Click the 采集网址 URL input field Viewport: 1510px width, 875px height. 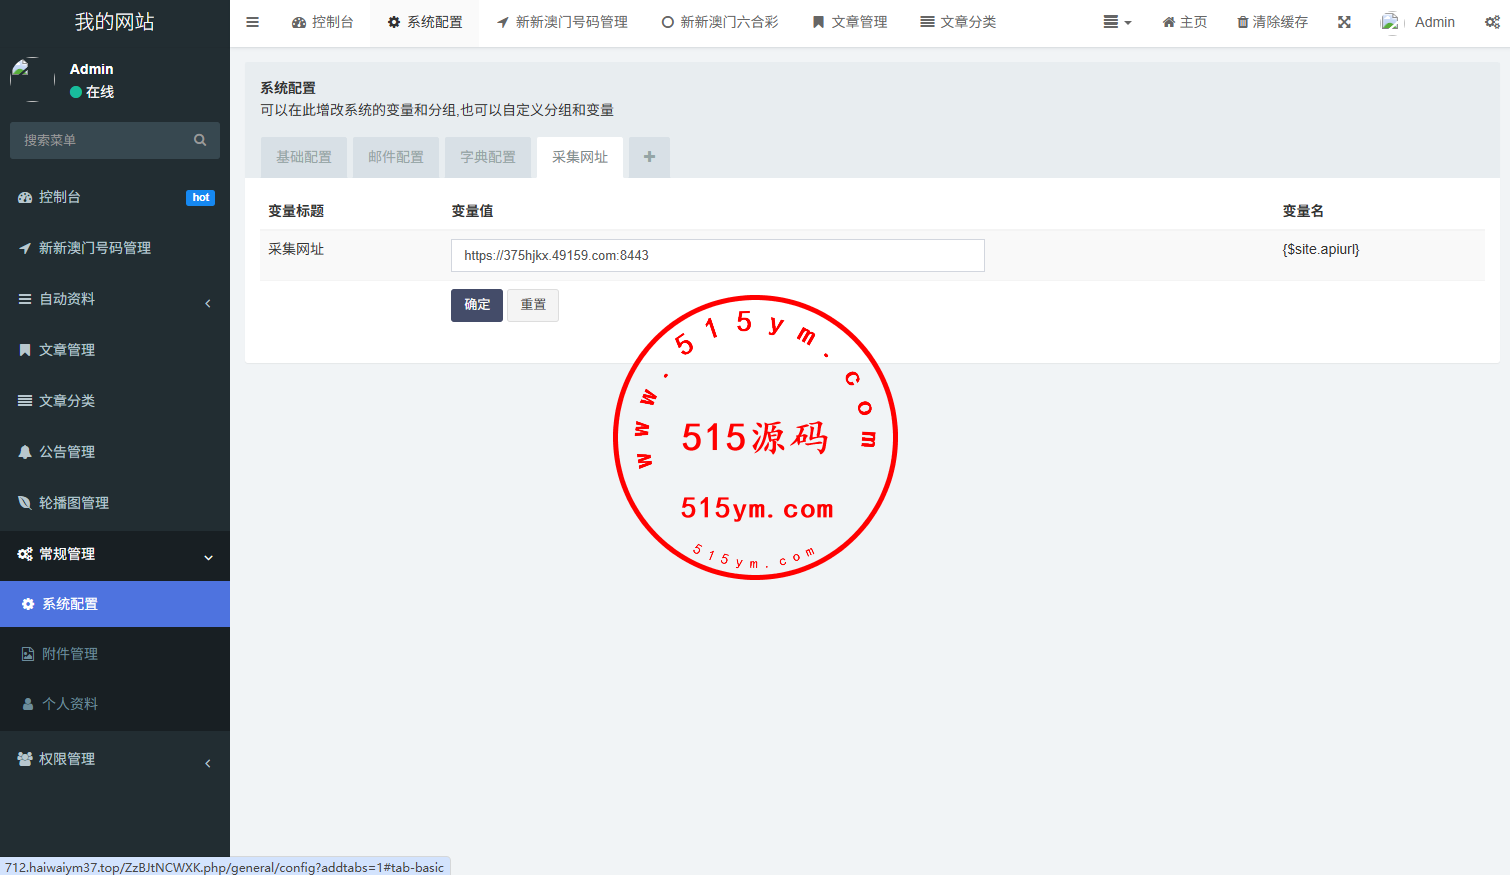tap(717, 256)
